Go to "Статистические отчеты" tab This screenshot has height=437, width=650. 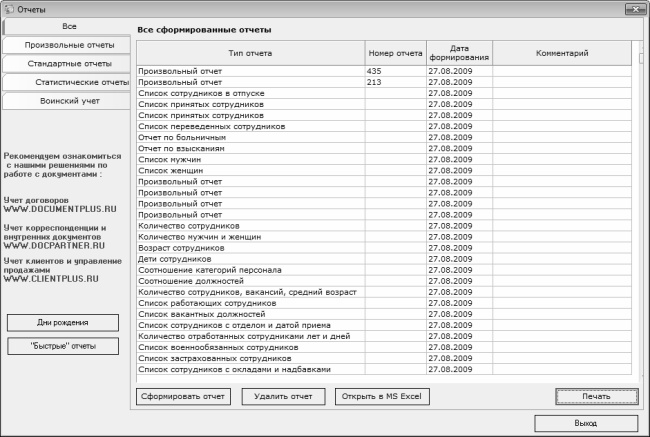80,82
